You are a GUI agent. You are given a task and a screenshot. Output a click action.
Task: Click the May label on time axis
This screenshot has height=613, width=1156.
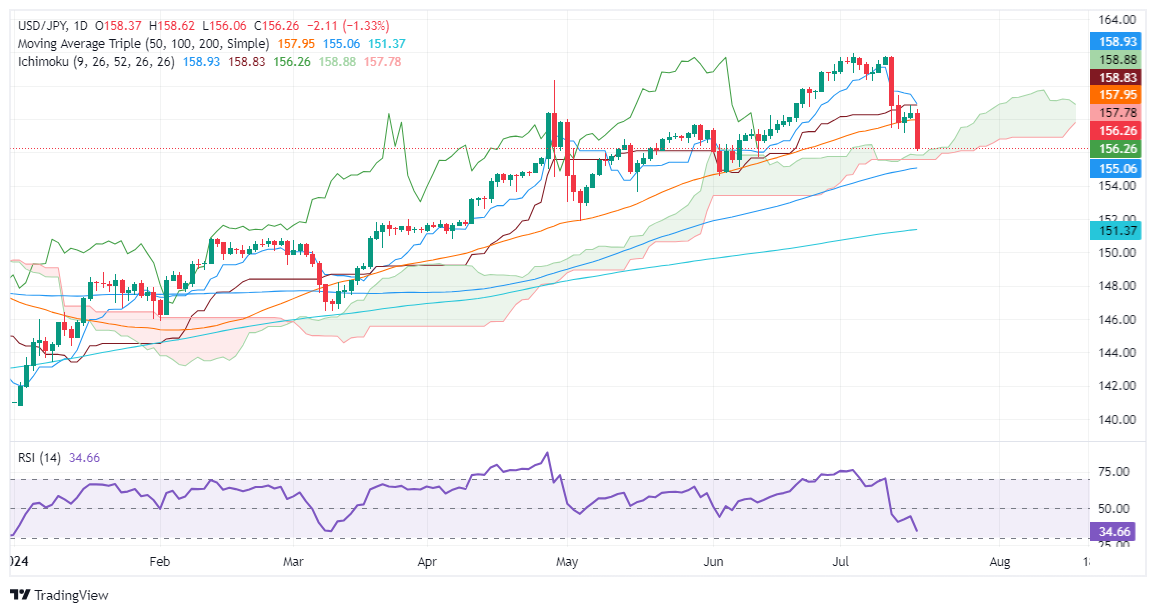567,563
